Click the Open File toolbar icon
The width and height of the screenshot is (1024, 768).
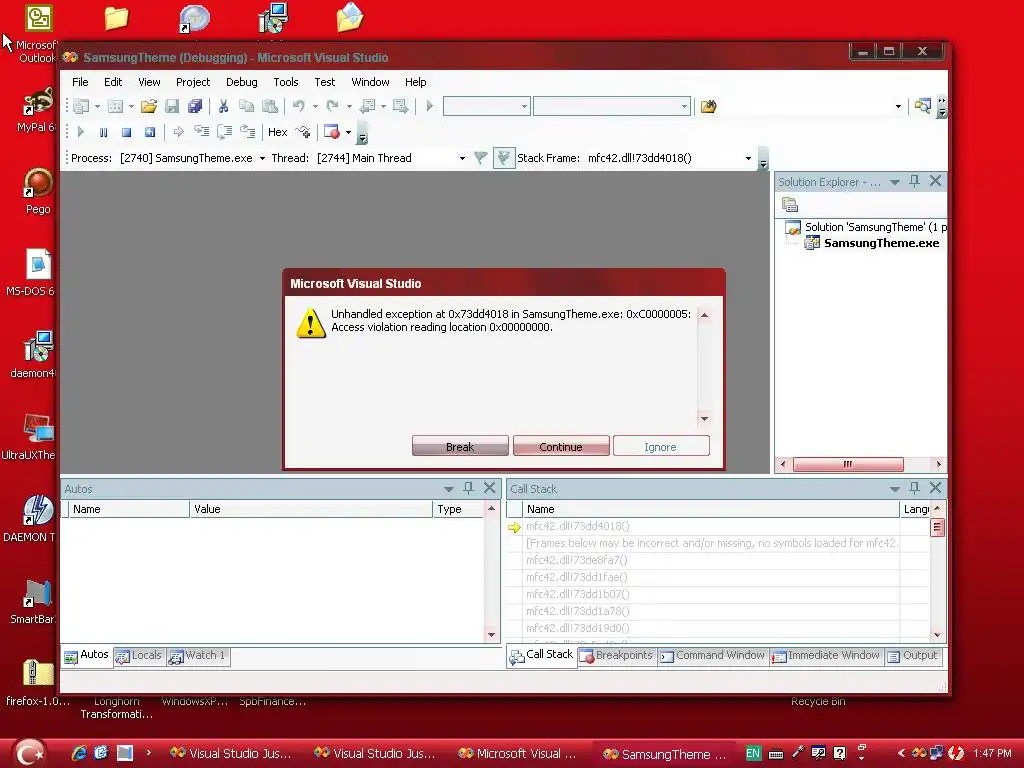coord(149,106)
